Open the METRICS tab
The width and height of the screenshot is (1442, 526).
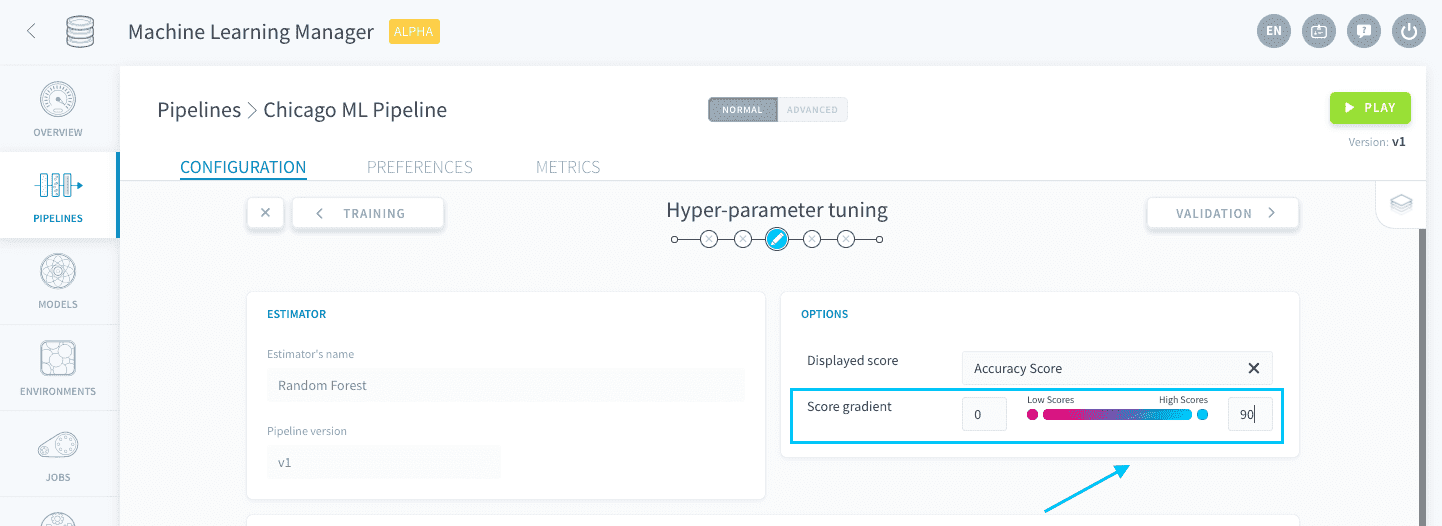(x=568, y=167)
